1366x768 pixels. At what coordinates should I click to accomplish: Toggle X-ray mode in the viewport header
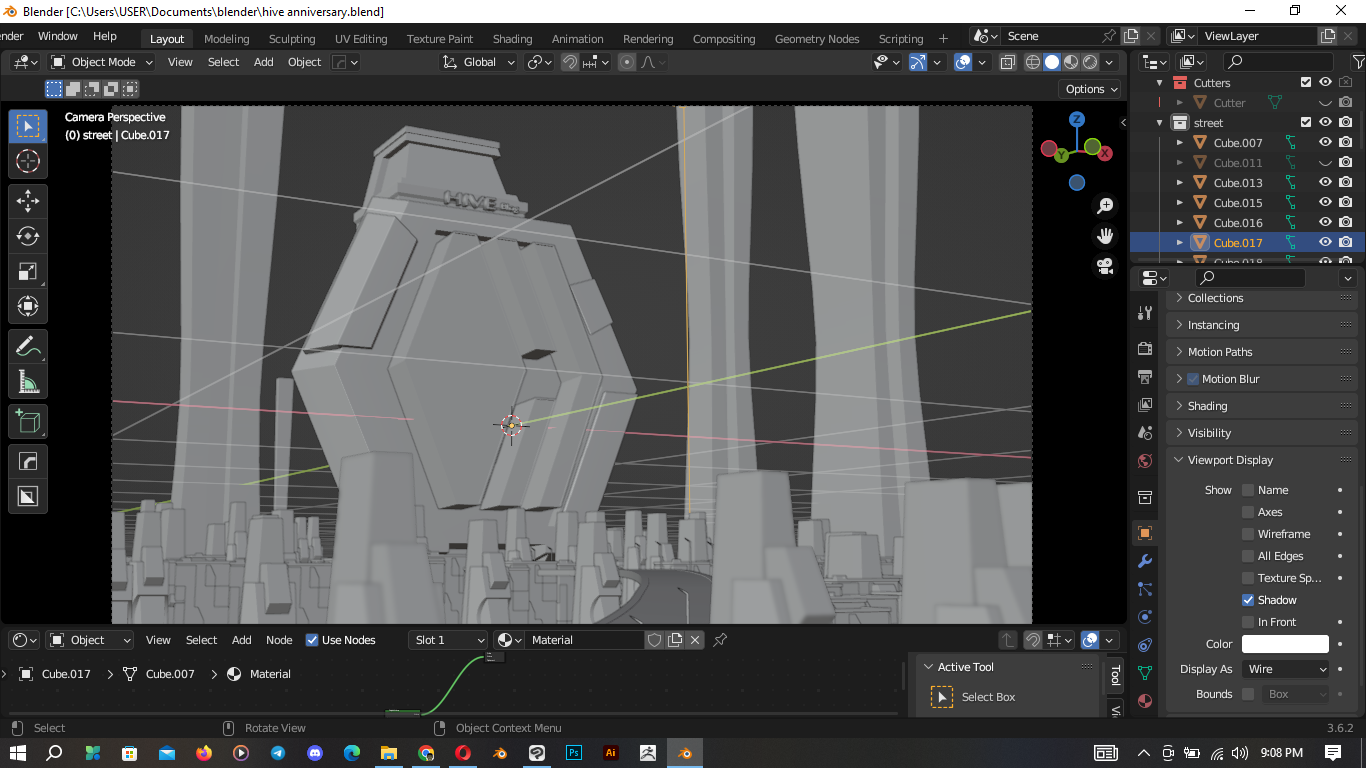click(1007, 62)
